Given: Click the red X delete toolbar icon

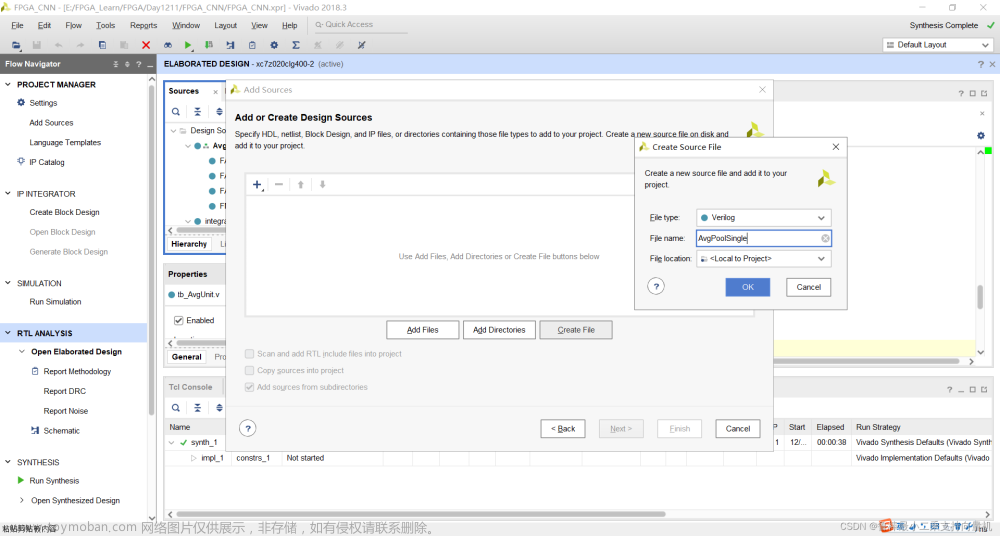Looking at the screenshot, I should point(146,45).
